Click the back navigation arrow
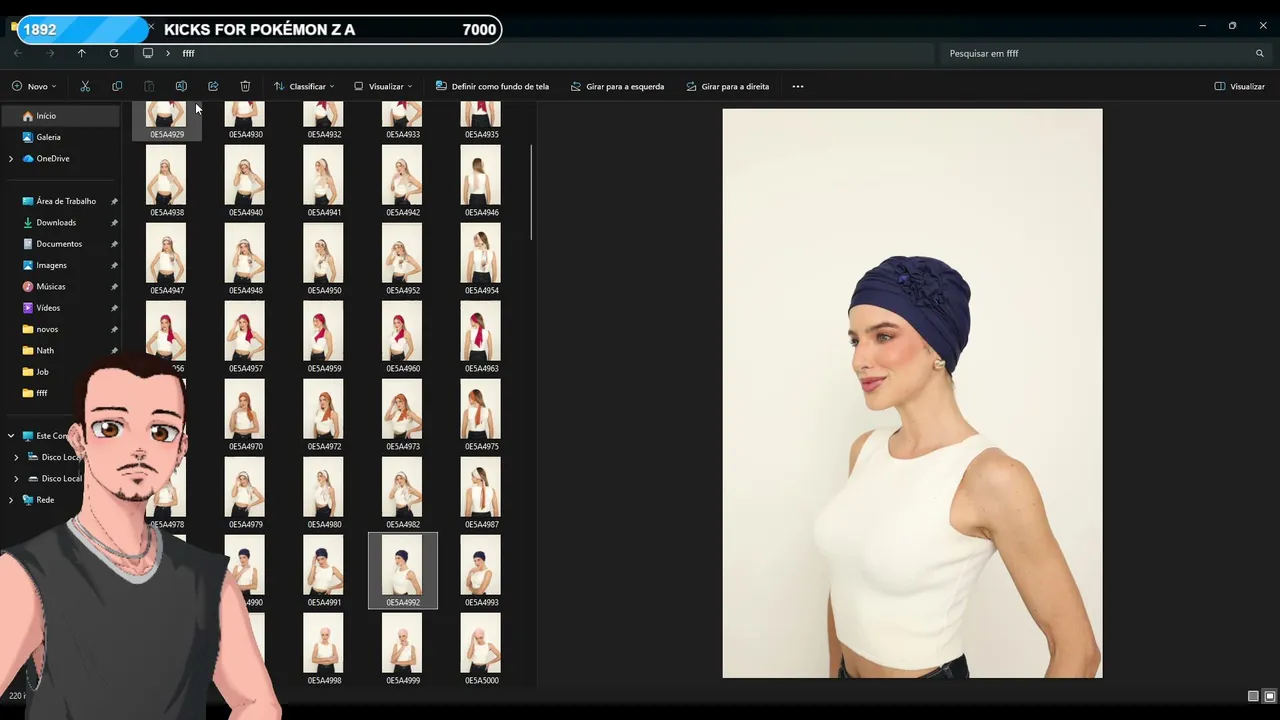 18,53
